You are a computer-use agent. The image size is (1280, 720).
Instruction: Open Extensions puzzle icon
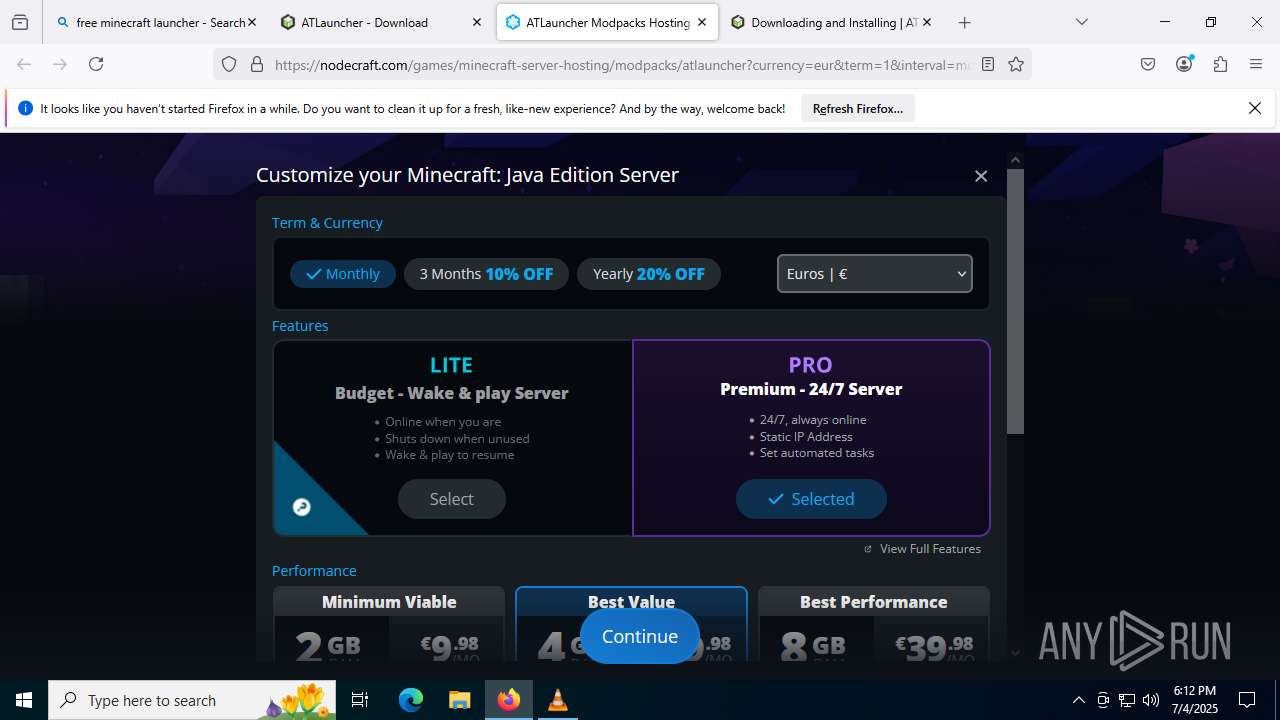[1220, 64]
